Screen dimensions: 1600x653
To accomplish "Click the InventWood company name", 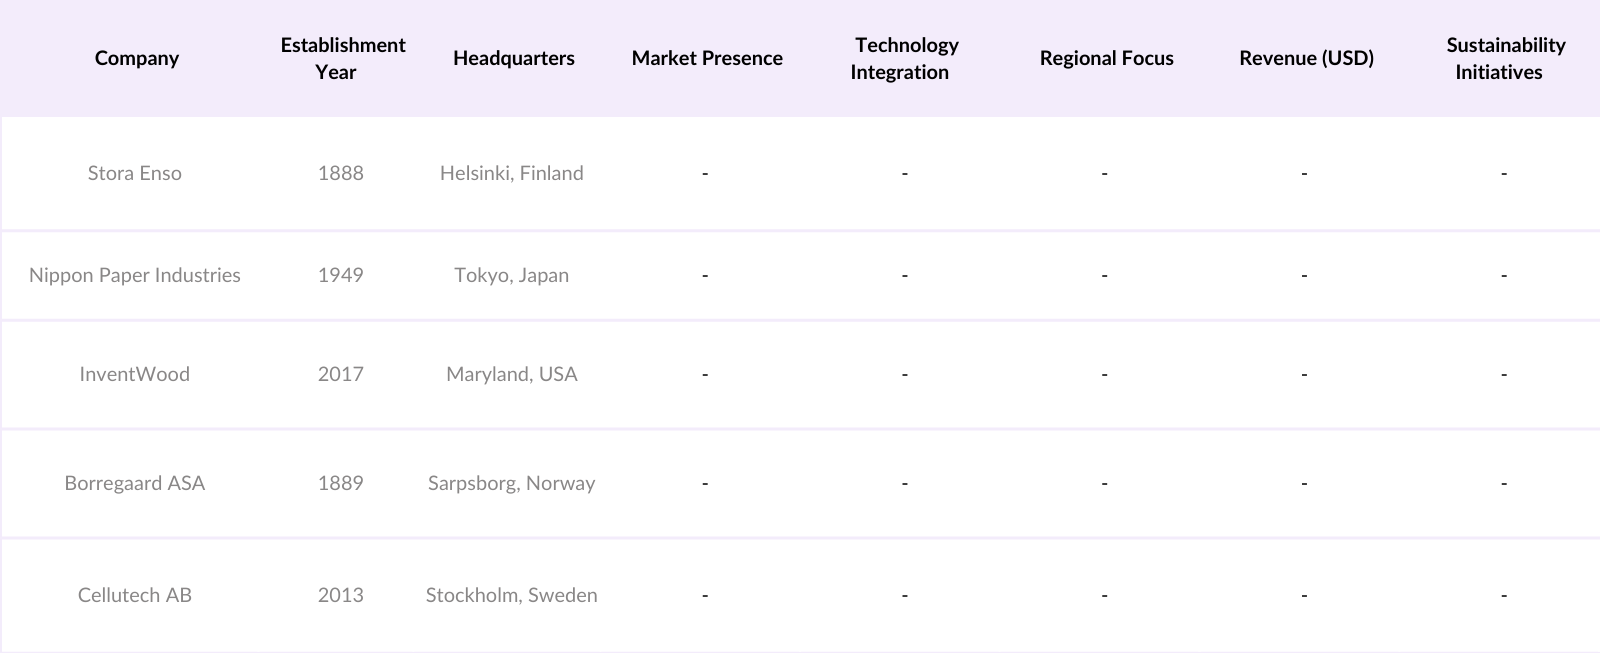I will [135, 374].
